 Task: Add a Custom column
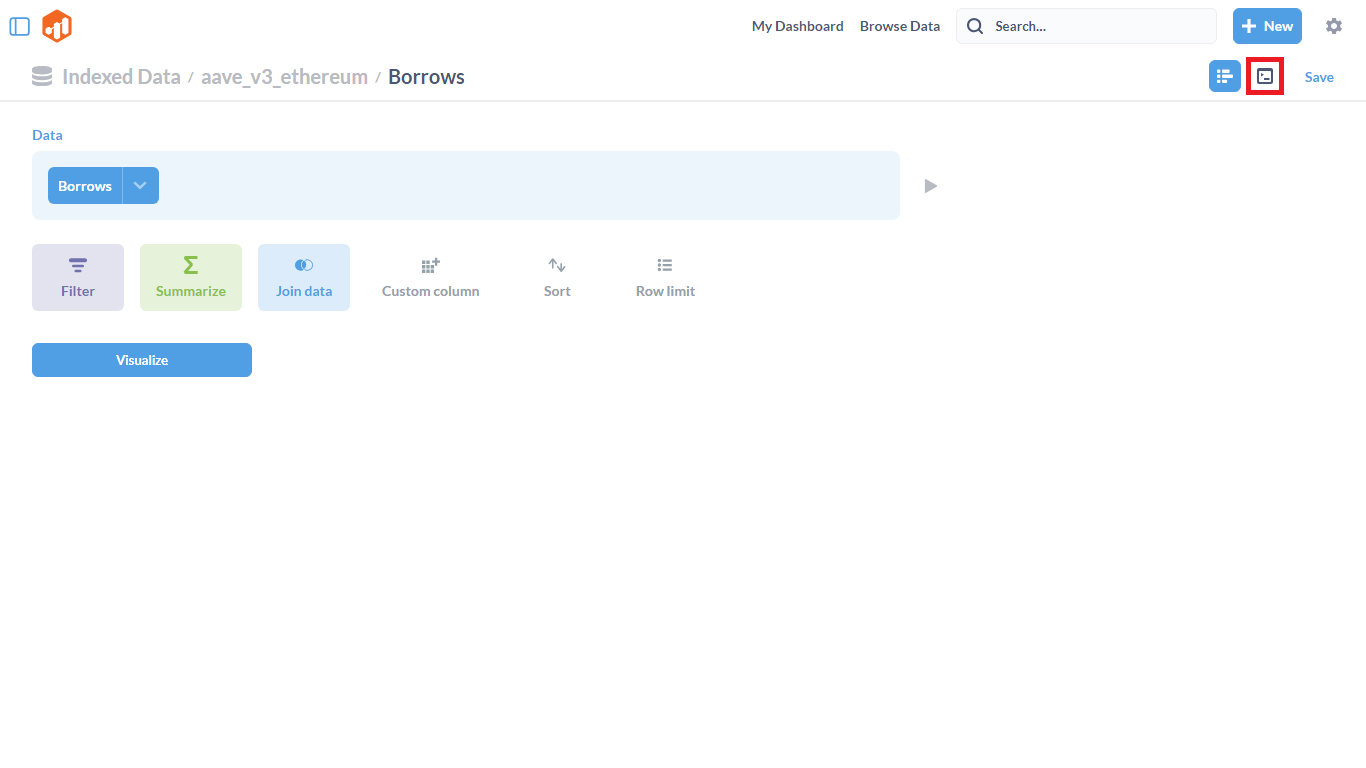431,277
